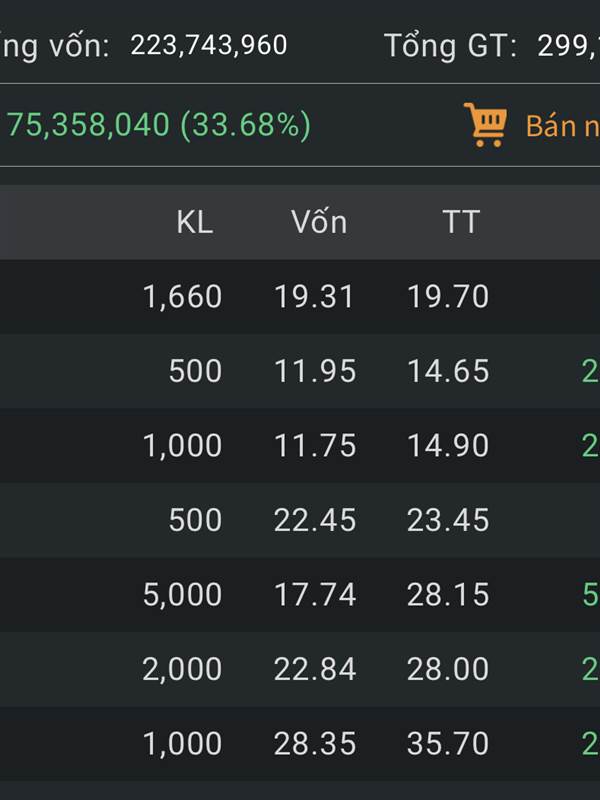Tap the orange shopping cart icon
Screen dimensions: 600x800
click(485, 125)
